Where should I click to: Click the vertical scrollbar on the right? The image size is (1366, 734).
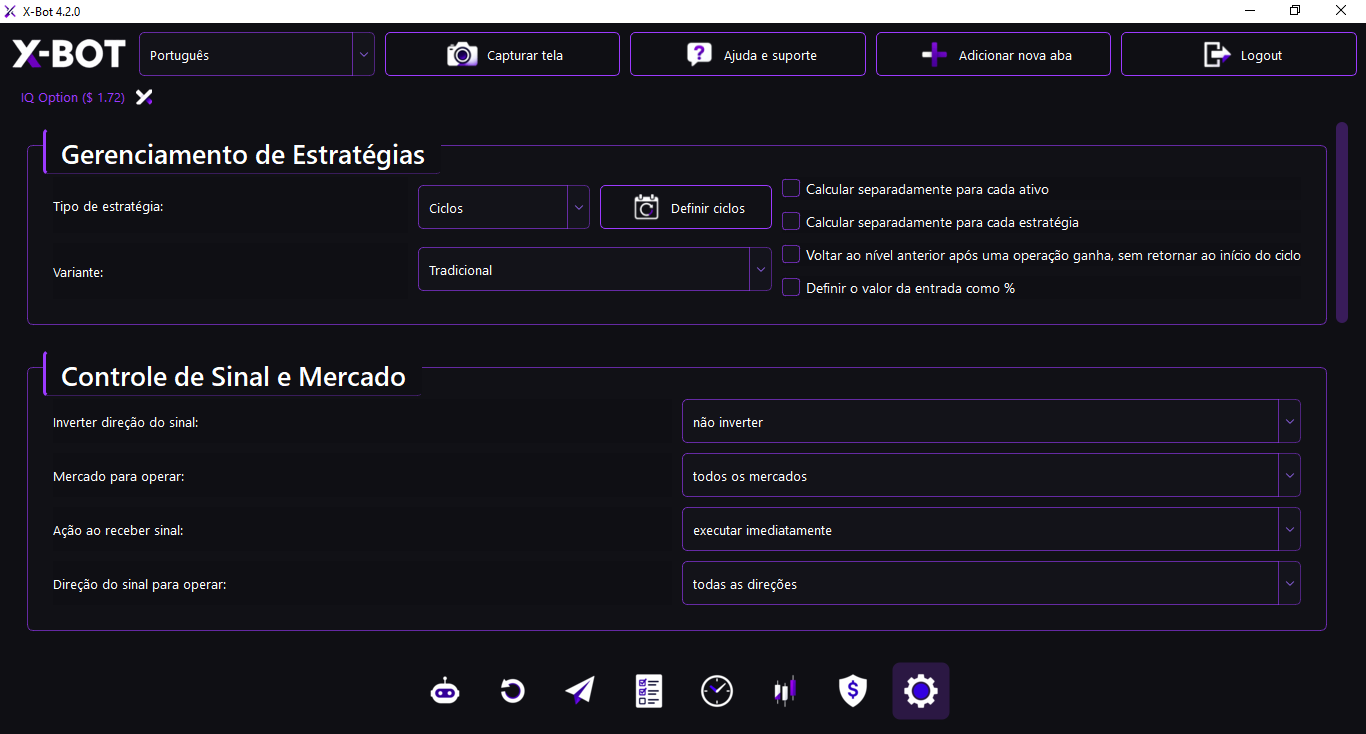(1341, 222)
